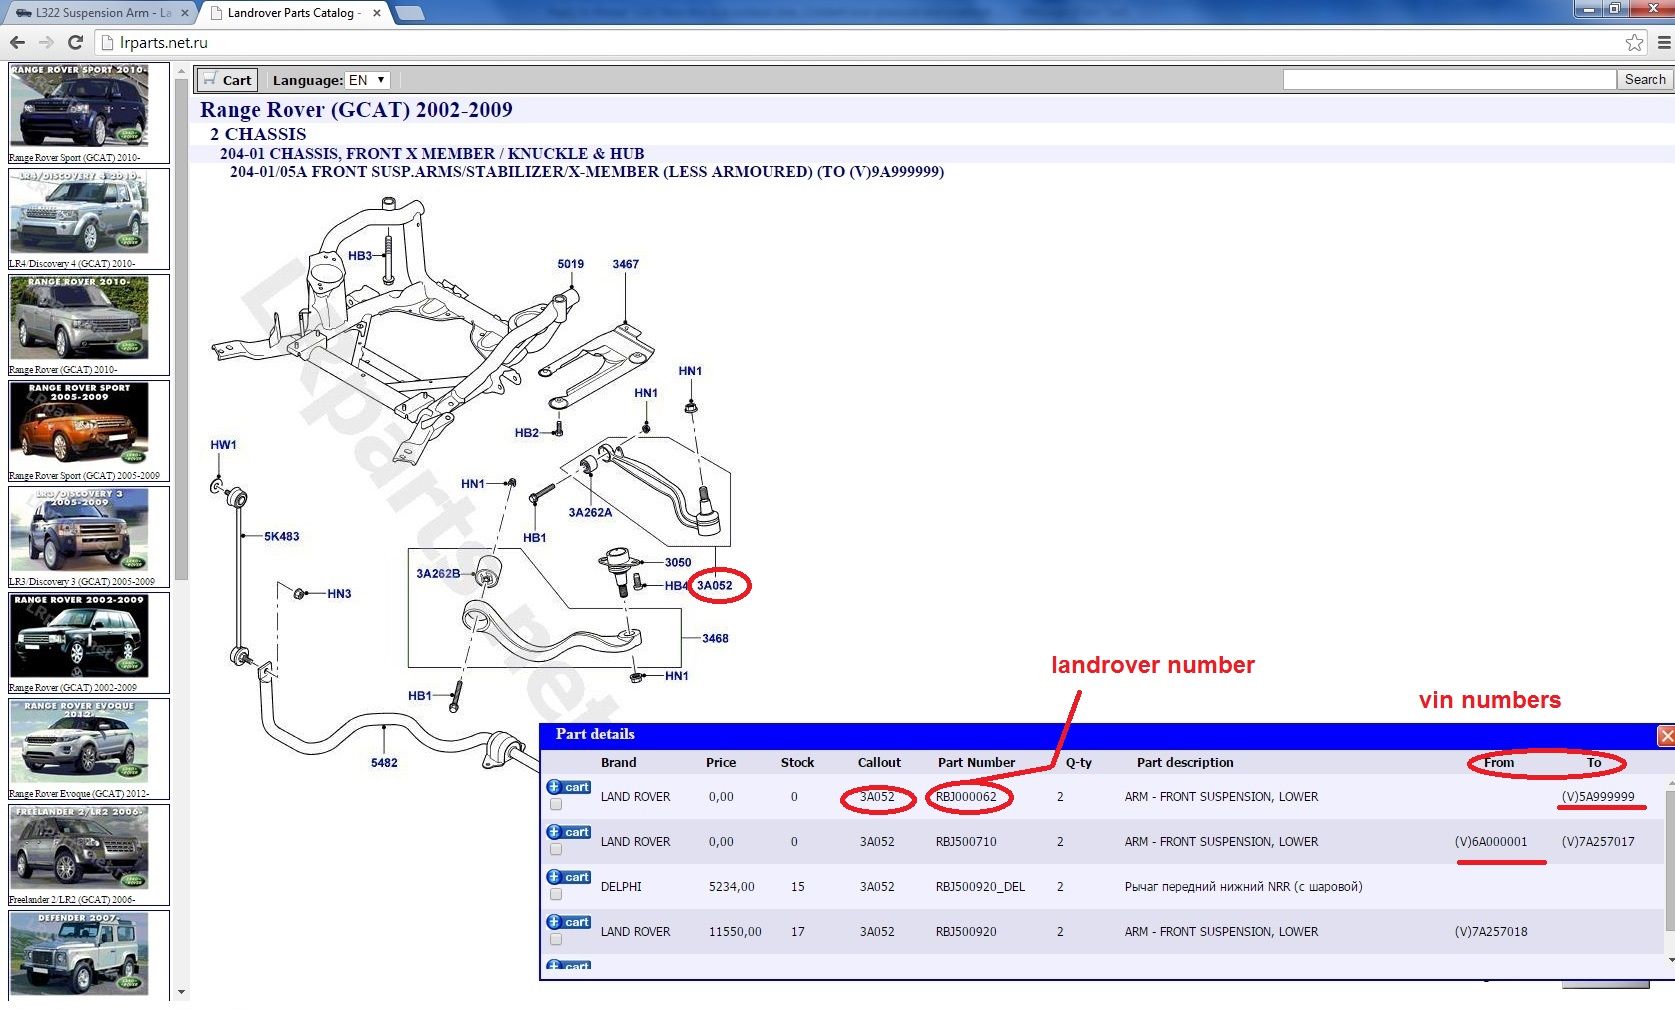Click VIN value (V)7A257018
The width and height of the screenshot is (1675, 1009).
tap(1491, 931)
